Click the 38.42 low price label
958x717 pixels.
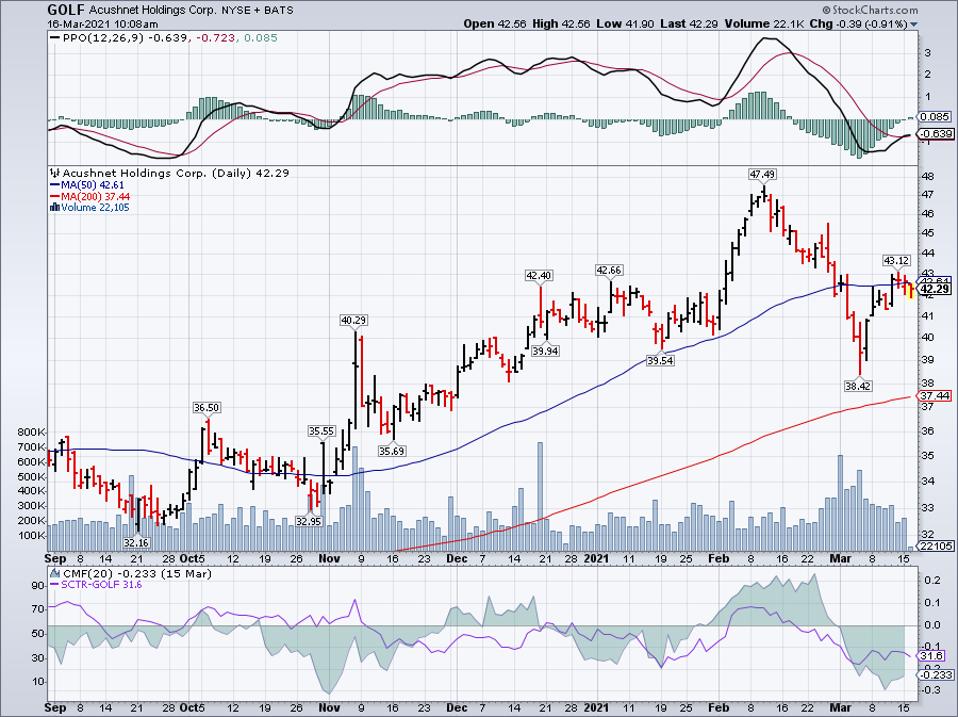click(858, 386)
